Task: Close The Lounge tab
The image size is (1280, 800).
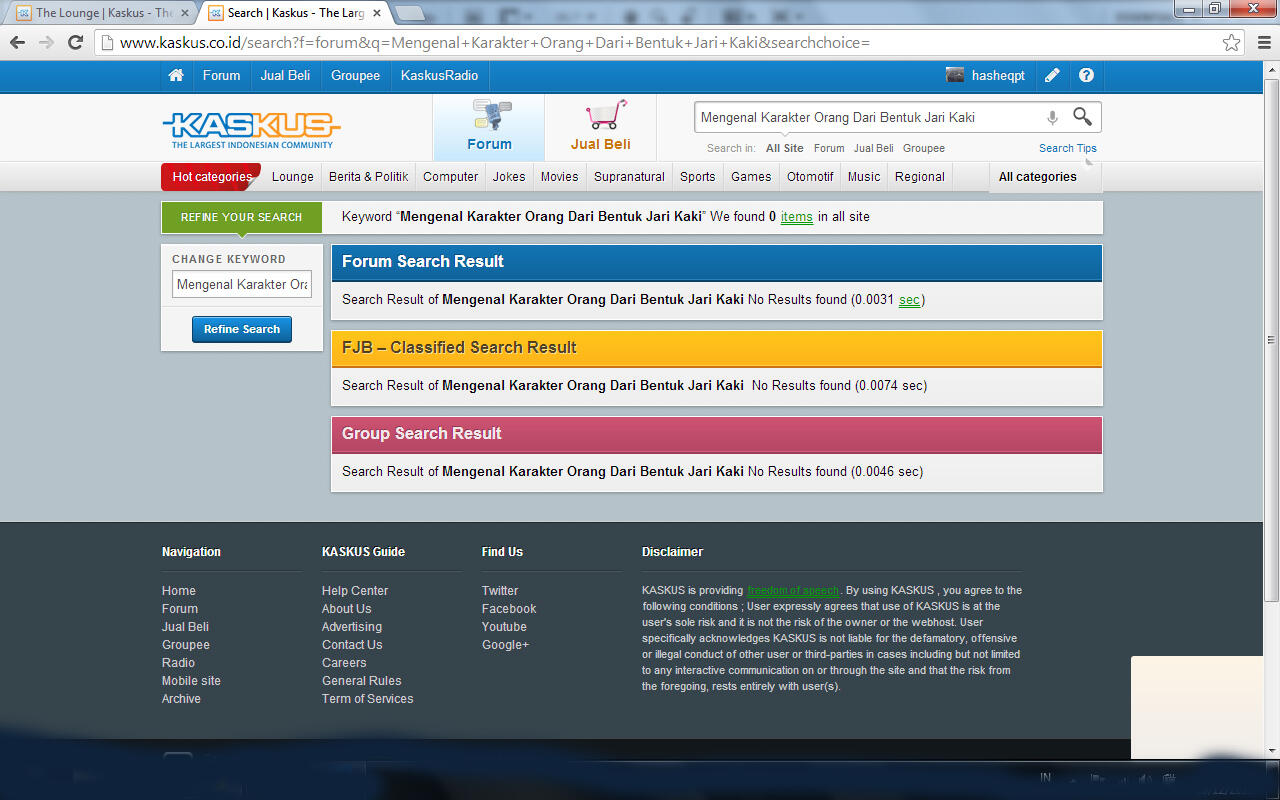Action: [185, 13]
